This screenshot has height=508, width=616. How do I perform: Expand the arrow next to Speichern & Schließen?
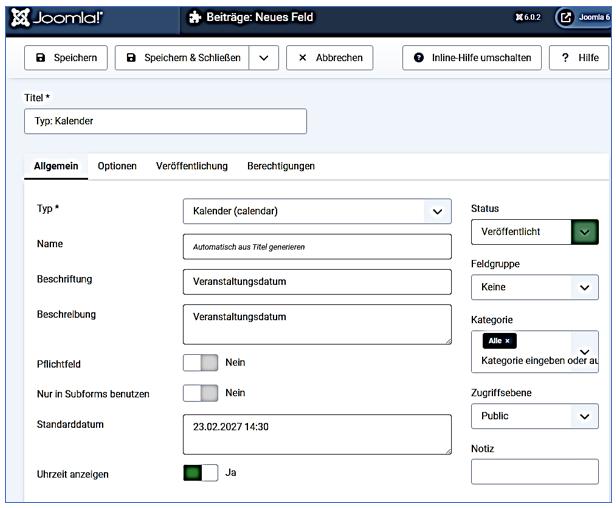(x=263, y=58)
